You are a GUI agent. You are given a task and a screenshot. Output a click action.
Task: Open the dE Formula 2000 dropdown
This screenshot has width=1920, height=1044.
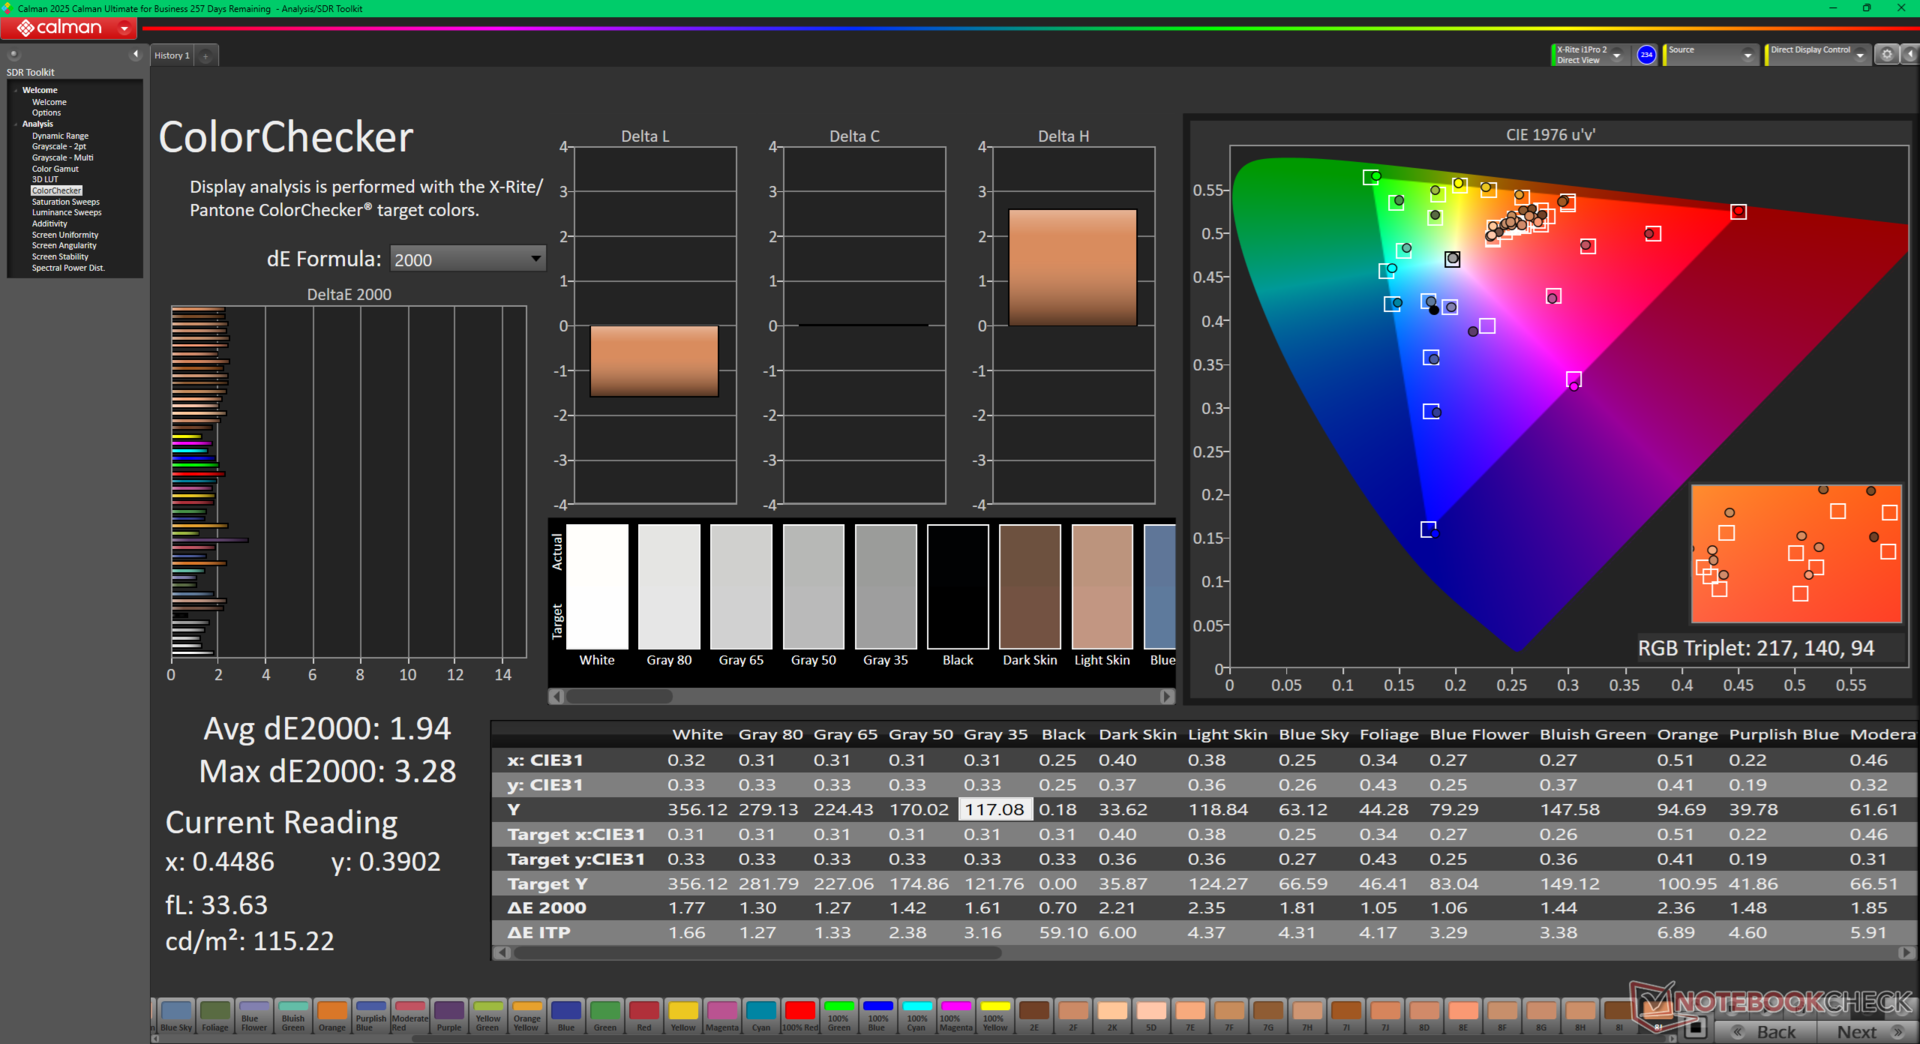[x=467, y=260]
